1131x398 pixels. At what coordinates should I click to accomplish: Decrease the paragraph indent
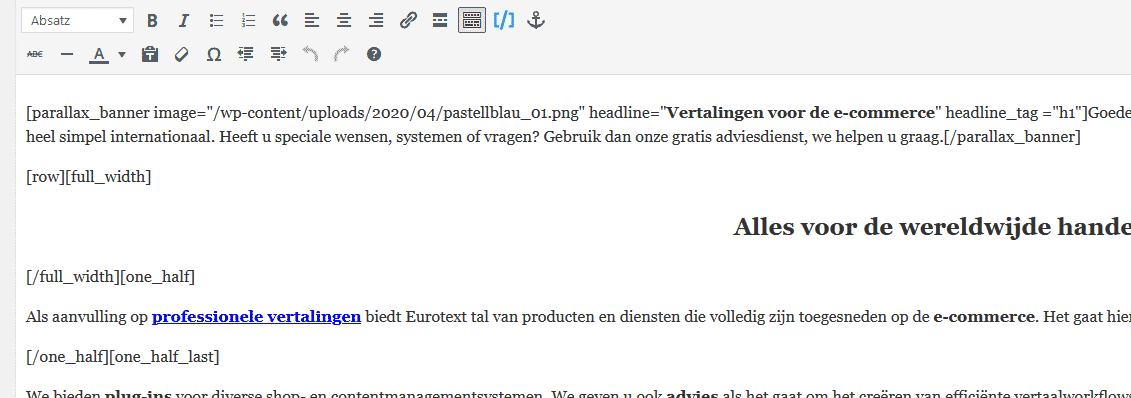coord(246,54)
